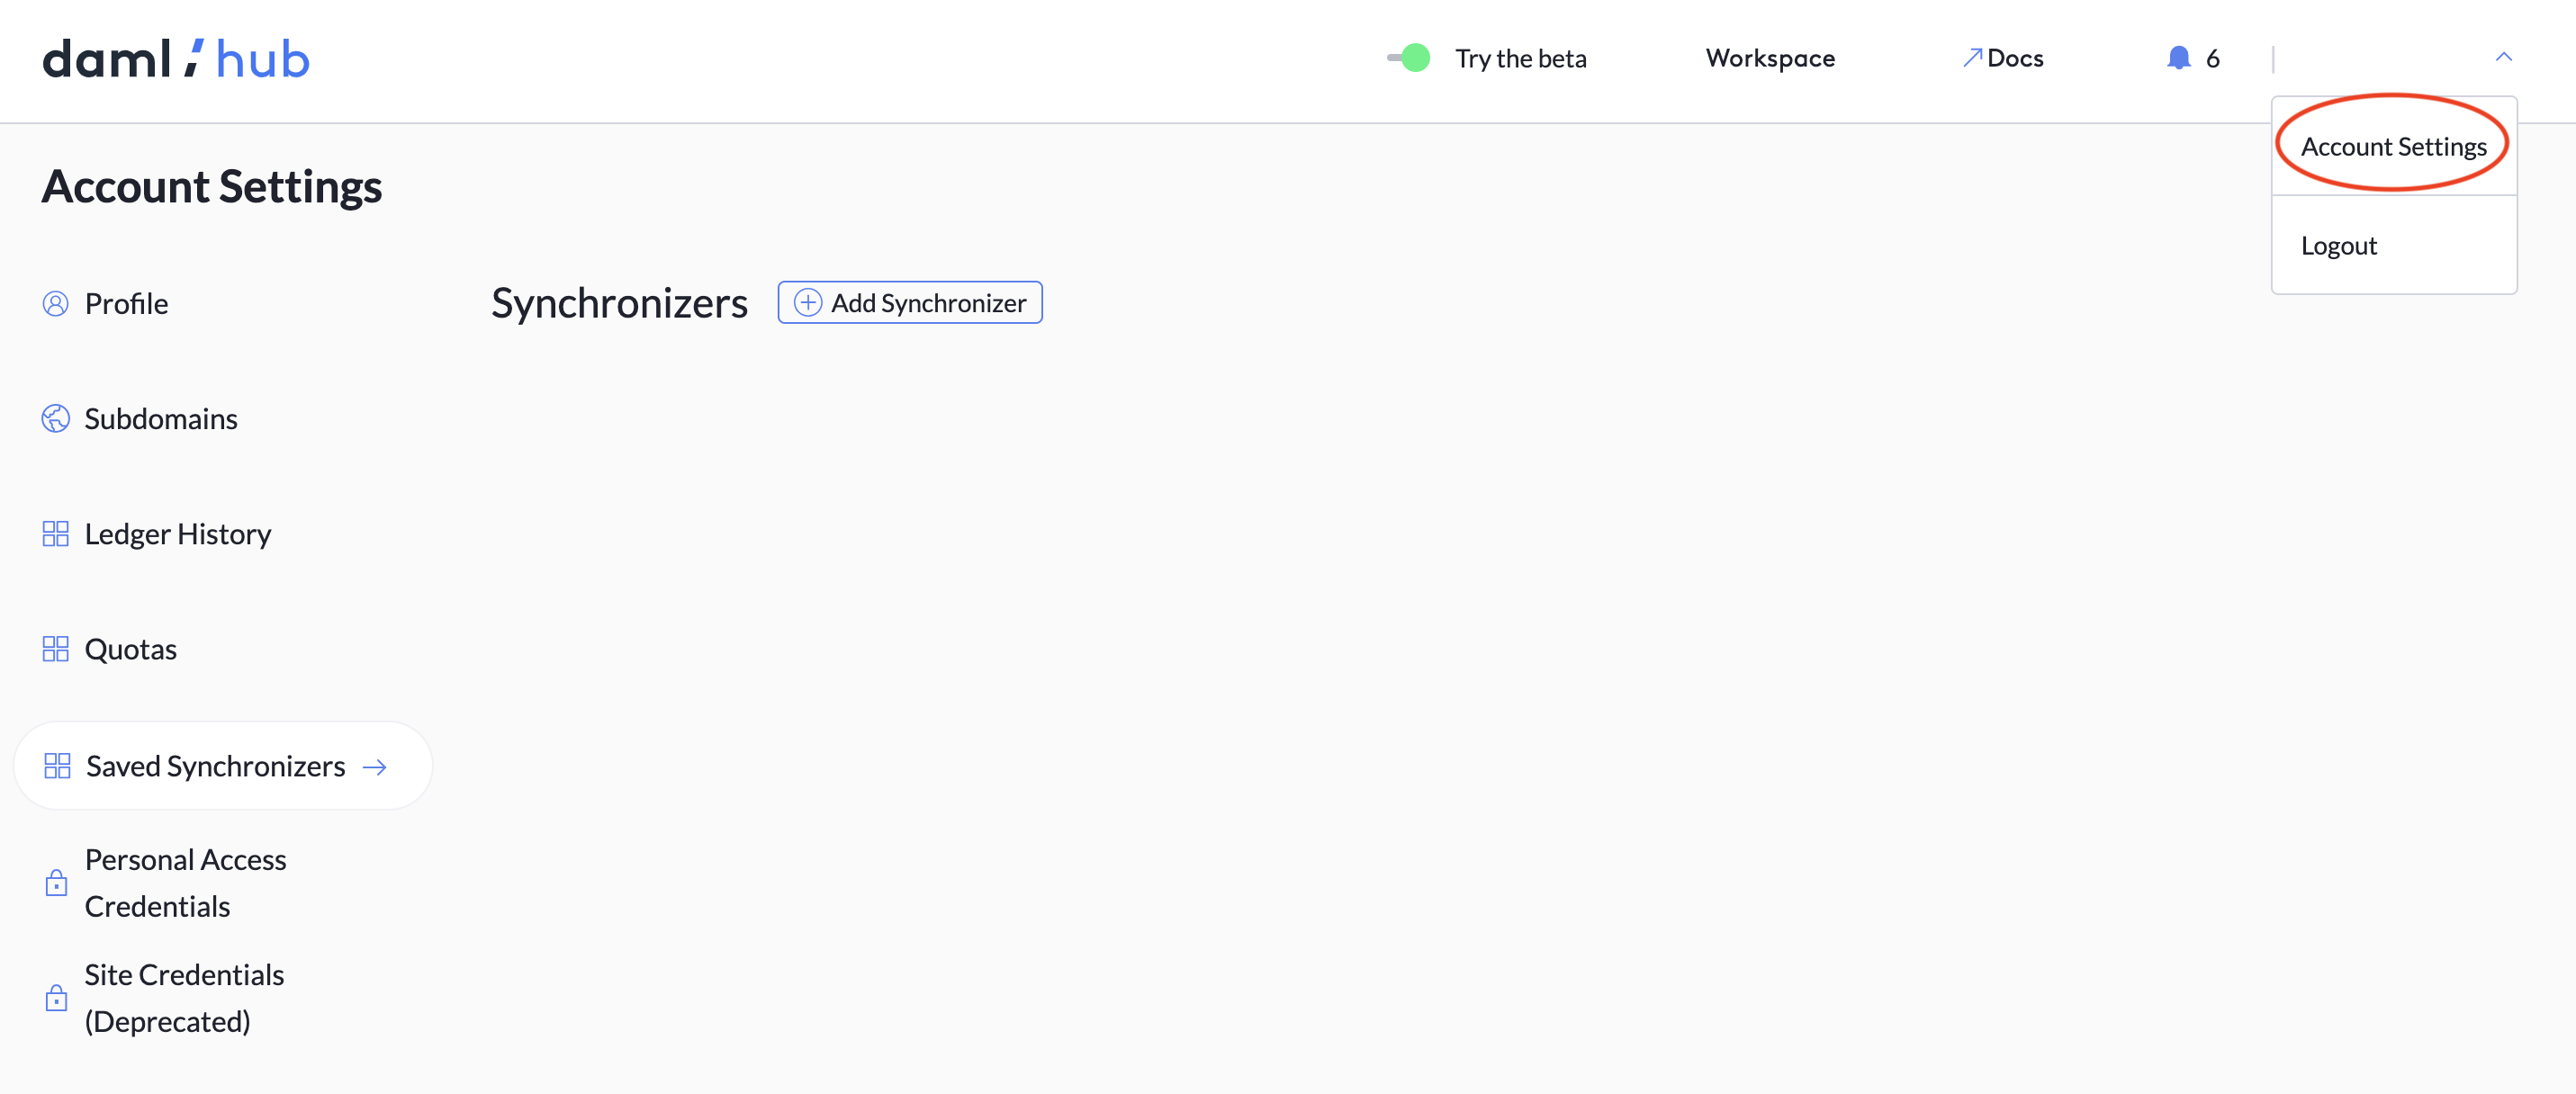This screenshot has width=2576, height=1094.
Task: Select Account Settings from the dropdown menu
Action: pyautogui.click(x=2393, y=146)
